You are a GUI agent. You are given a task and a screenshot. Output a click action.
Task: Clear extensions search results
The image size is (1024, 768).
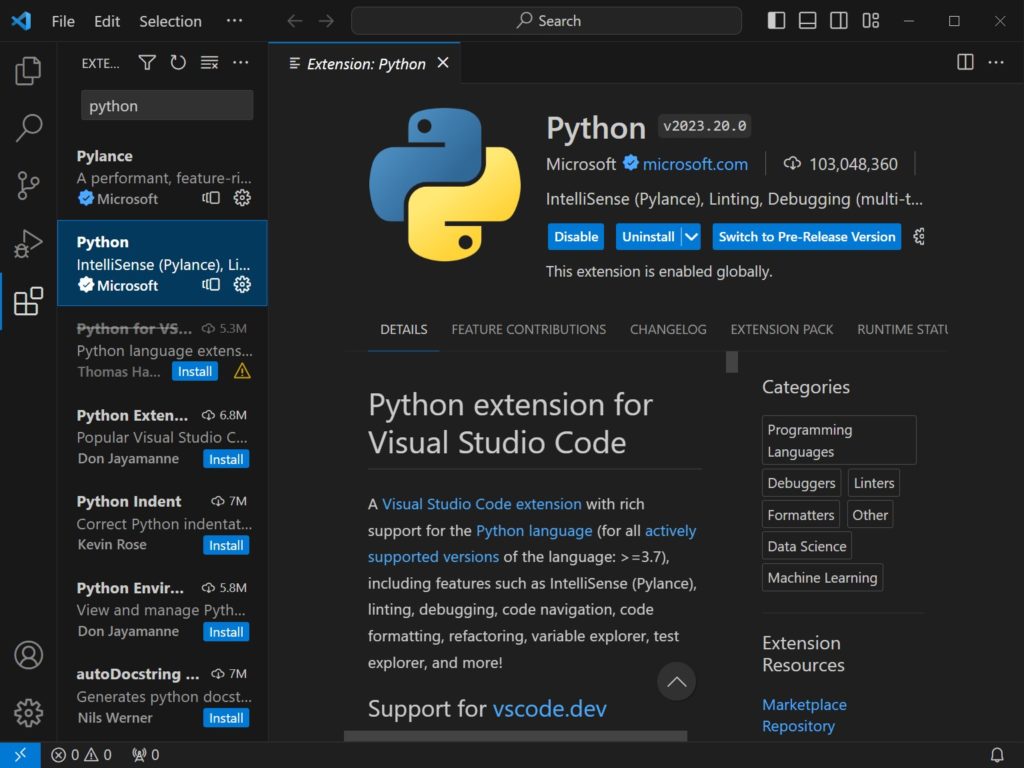210,63
